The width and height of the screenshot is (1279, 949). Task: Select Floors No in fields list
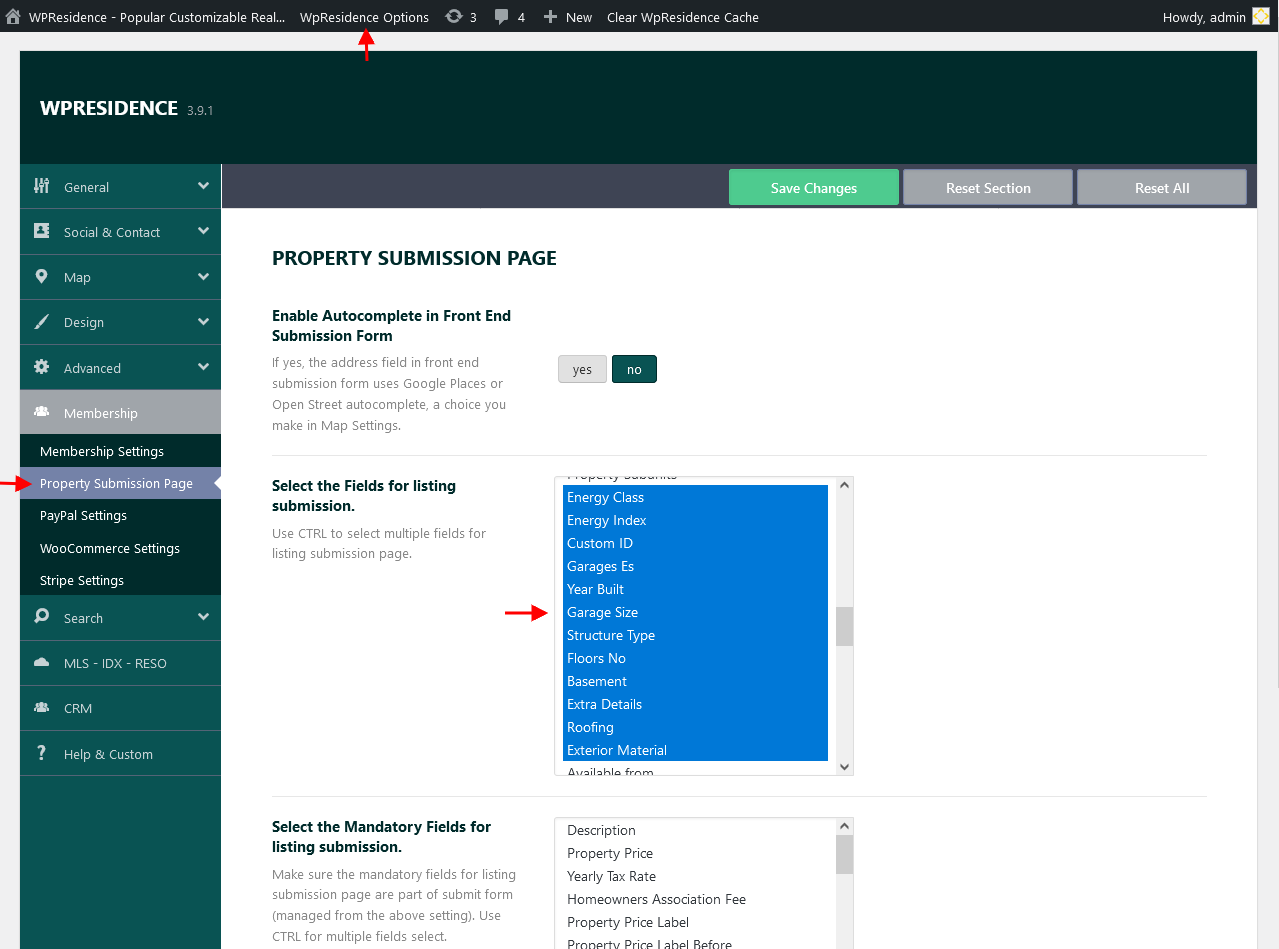[695, 658]
